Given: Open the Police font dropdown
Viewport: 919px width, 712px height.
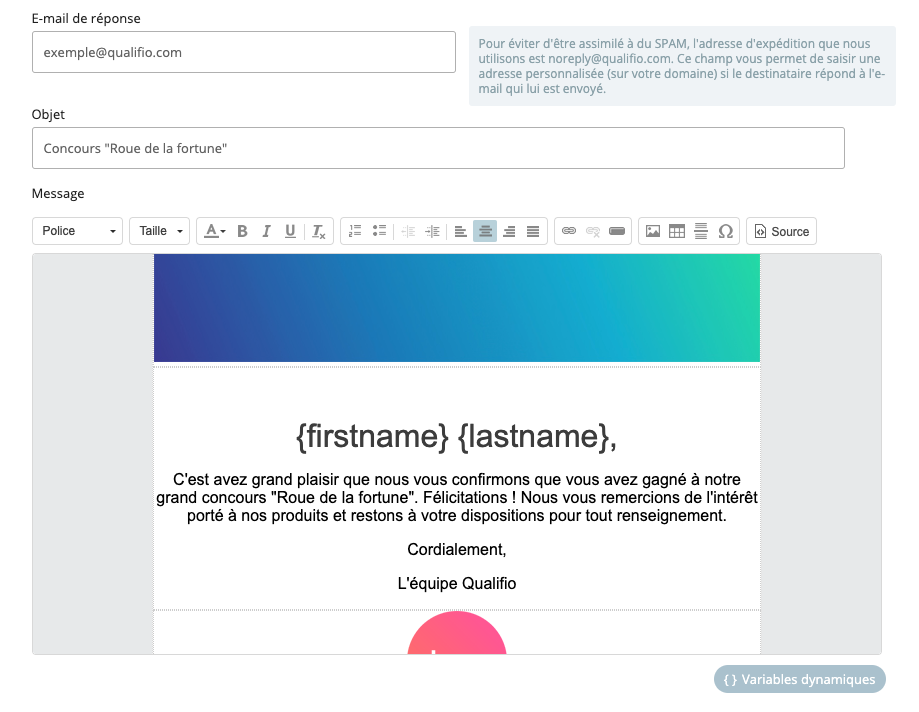Looking at the screenshot, I should tap(77, 231).
